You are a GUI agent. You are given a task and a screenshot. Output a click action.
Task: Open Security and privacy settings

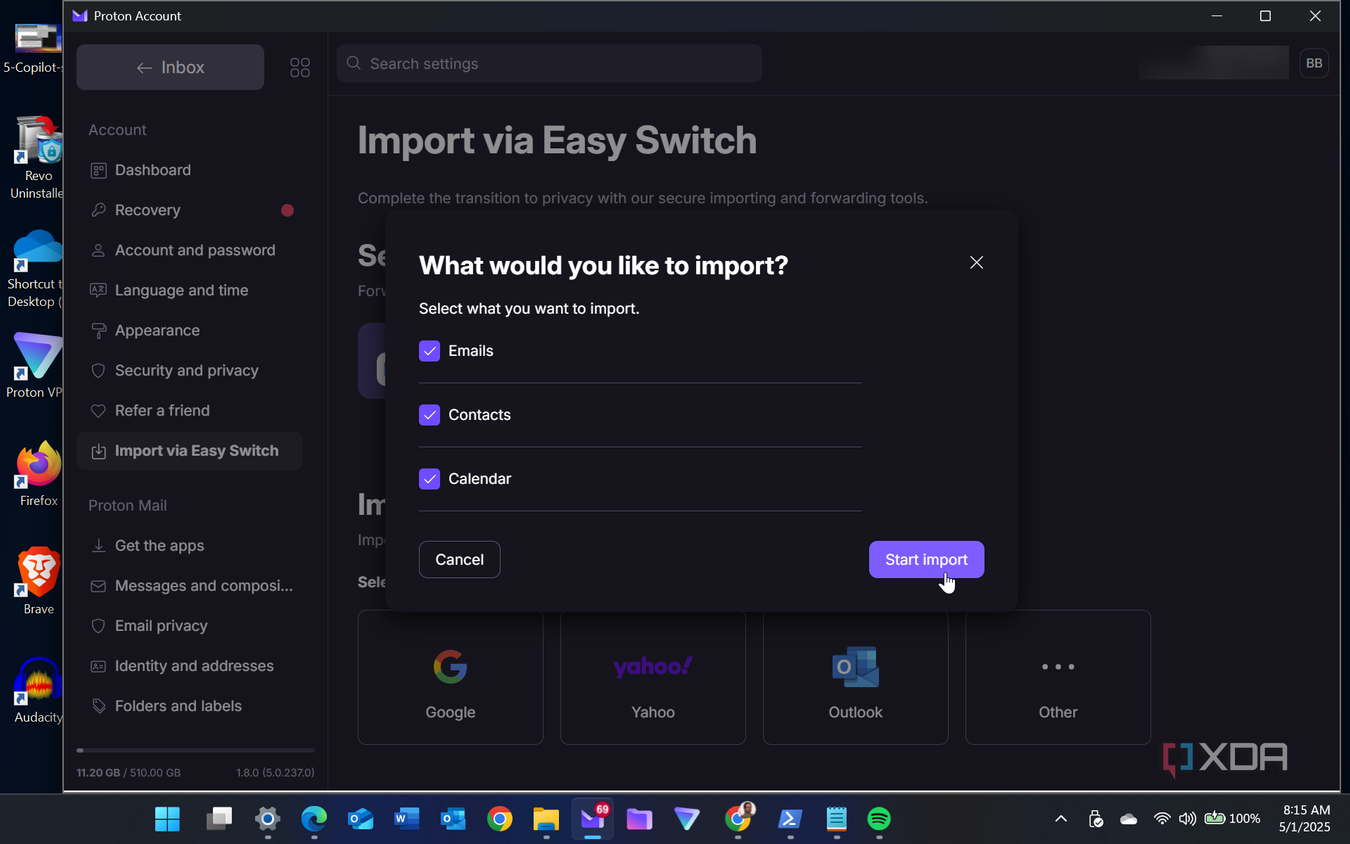point(190,370)
